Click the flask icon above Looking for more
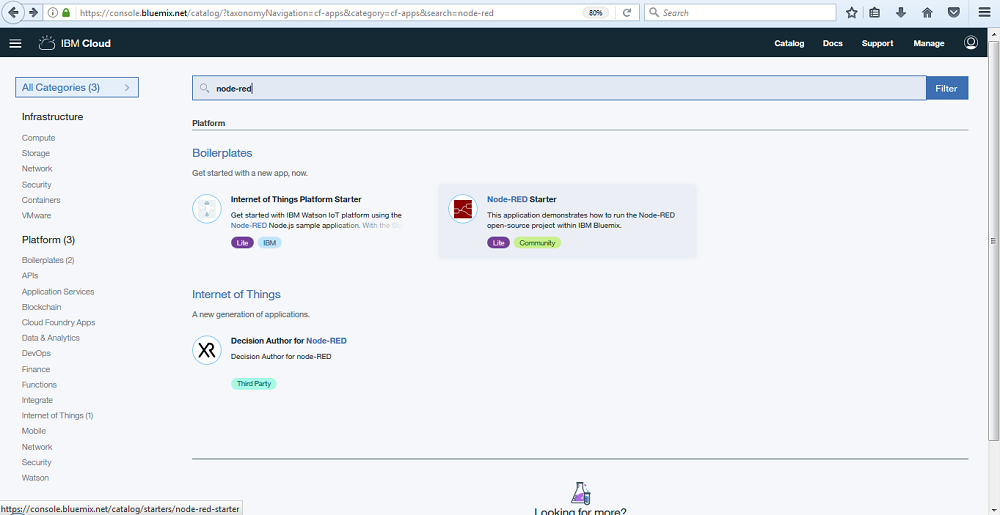 click(580, 493)
